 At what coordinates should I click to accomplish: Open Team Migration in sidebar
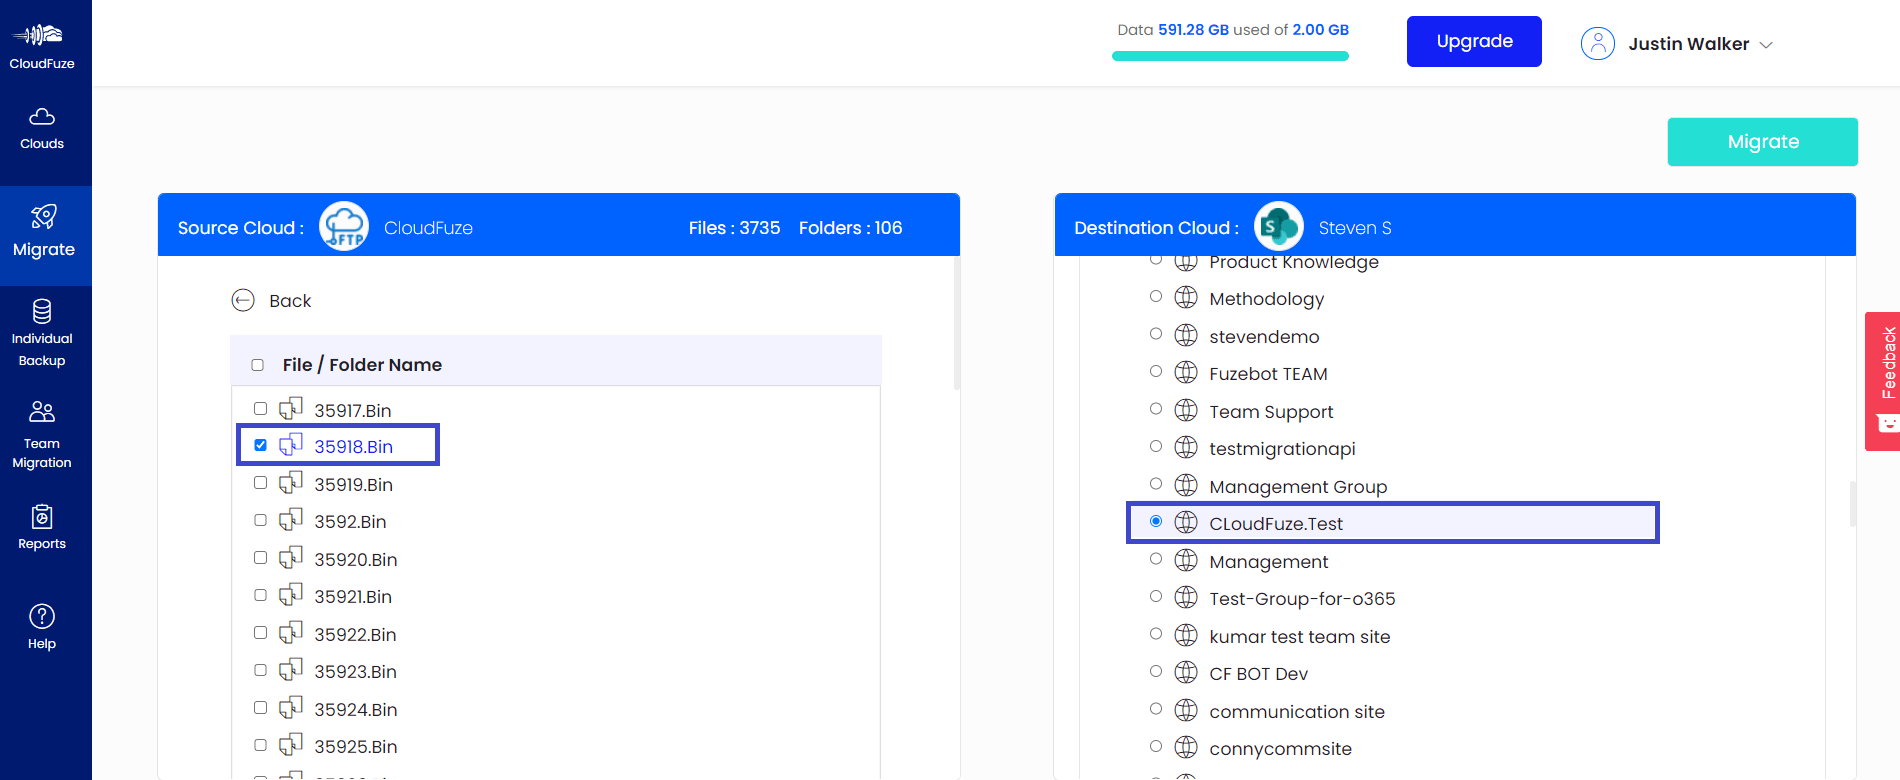pos(42,435)
